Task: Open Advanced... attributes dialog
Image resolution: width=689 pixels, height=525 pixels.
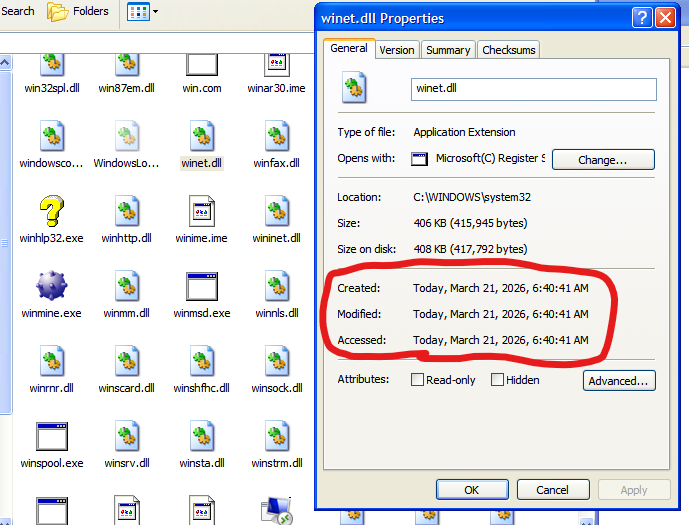Action: click(x=618, y=380)
